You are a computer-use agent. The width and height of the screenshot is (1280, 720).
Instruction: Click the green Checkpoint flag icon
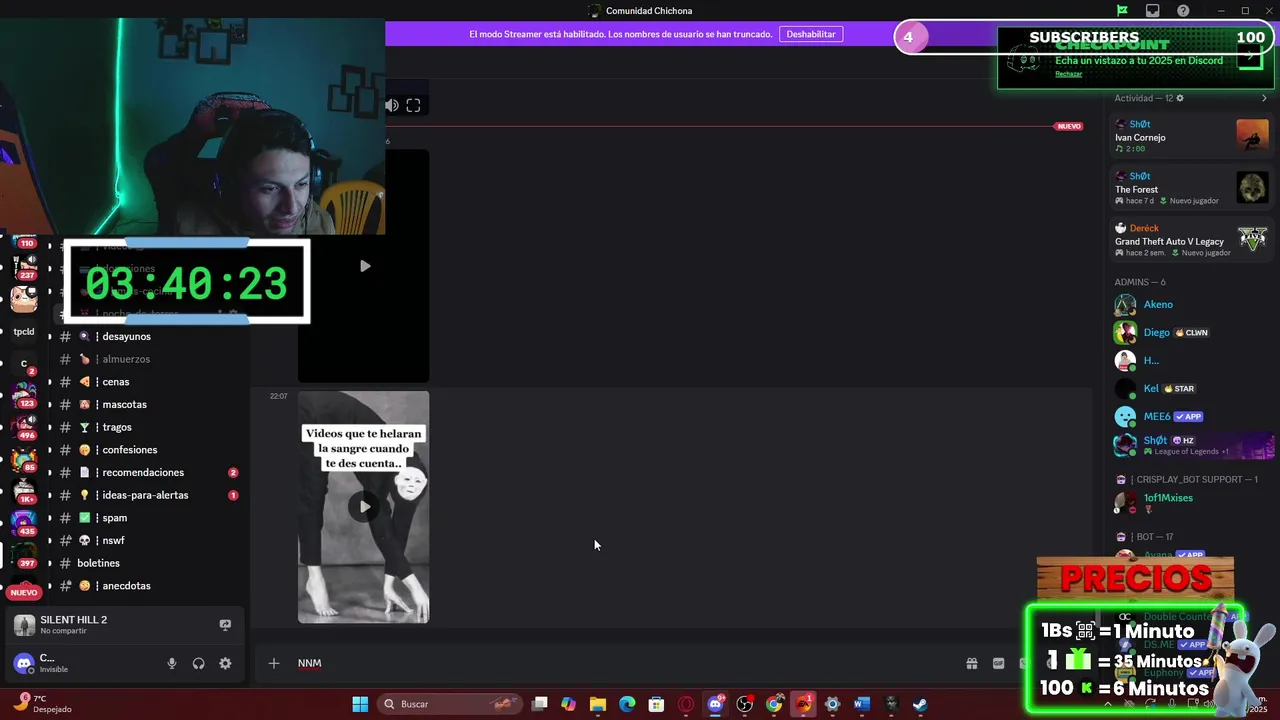click(x=1122, y=11)
